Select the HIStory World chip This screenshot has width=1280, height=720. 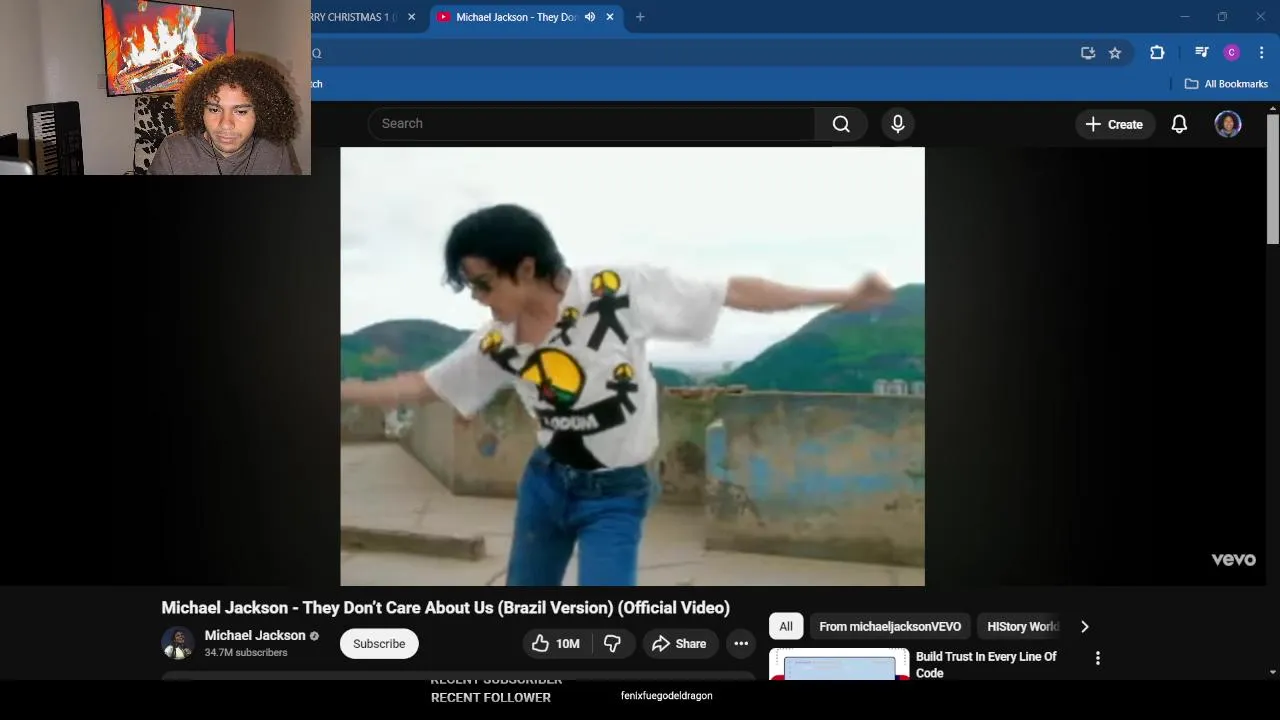pos(1022,627)
